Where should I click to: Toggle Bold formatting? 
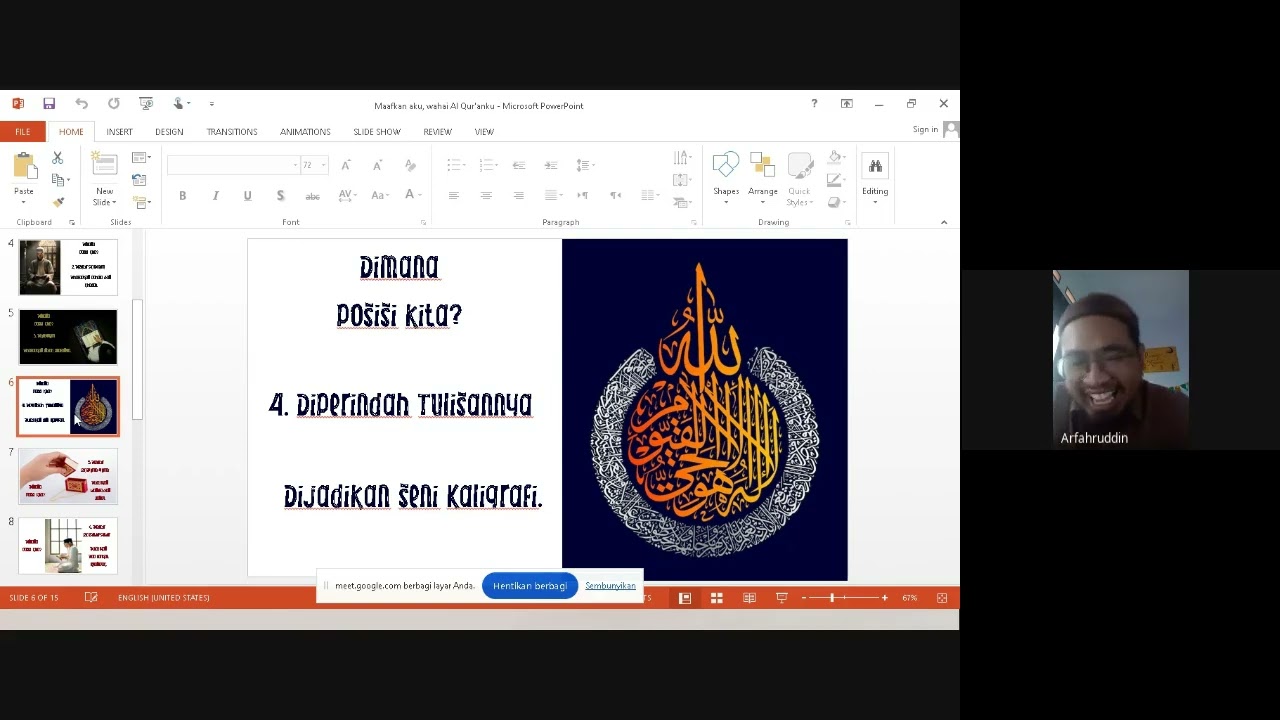click(x=182, y=196)
